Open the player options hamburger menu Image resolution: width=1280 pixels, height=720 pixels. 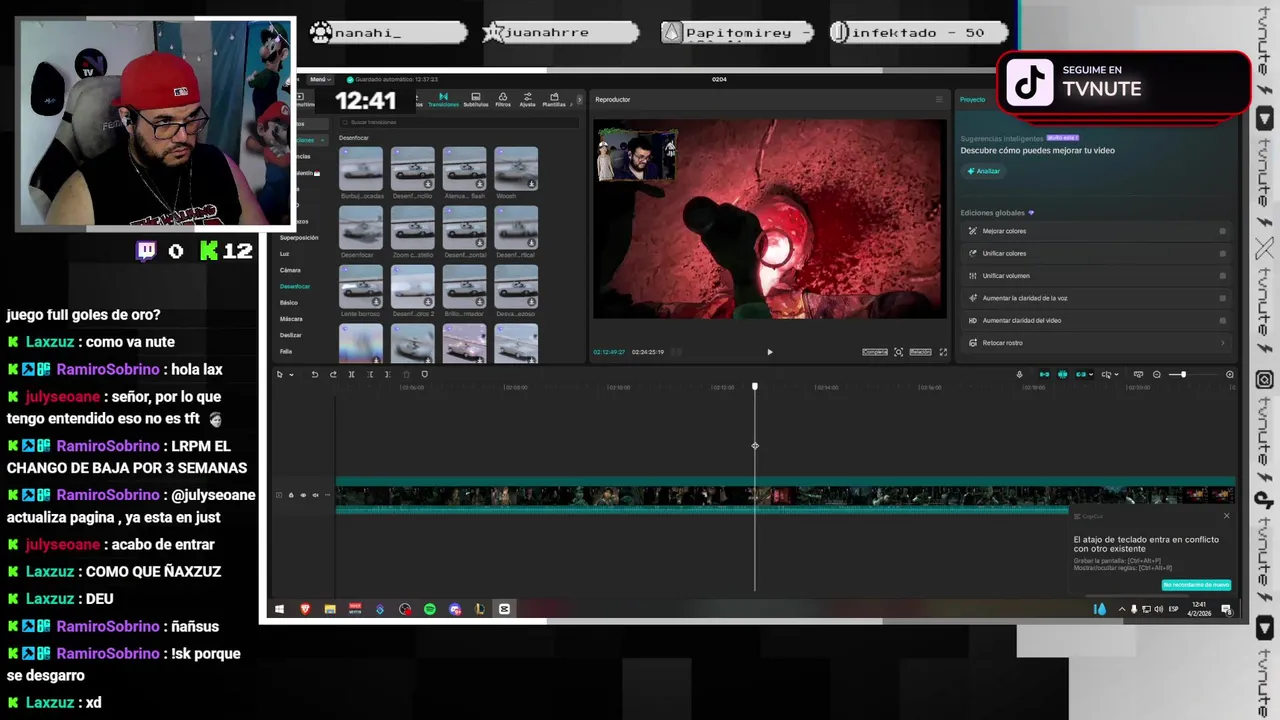[939, 99]
